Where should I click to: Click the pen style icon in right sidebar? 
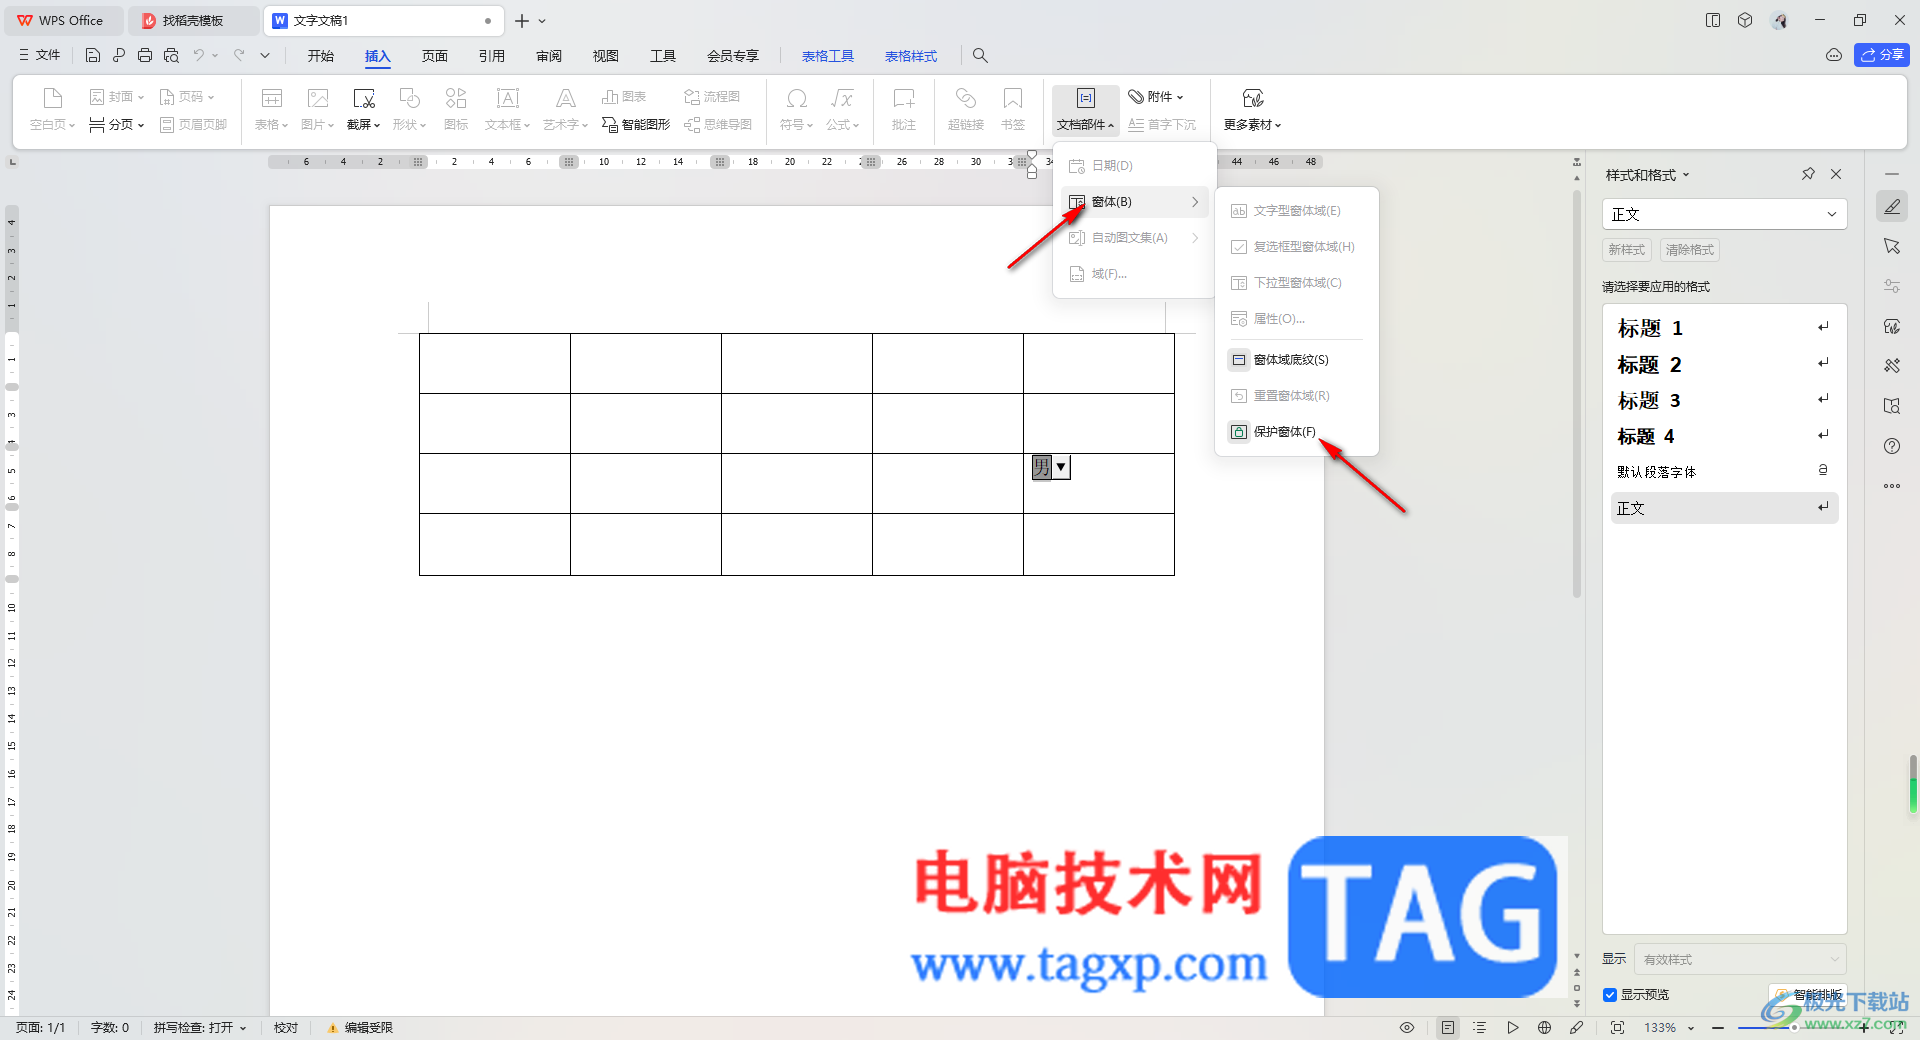point(1892,207)
